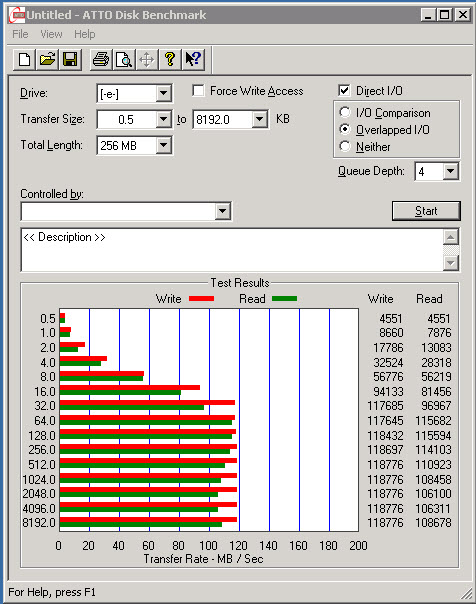Open the File menu
This screenshot has height=604, width=476.
tap(20, 34)
